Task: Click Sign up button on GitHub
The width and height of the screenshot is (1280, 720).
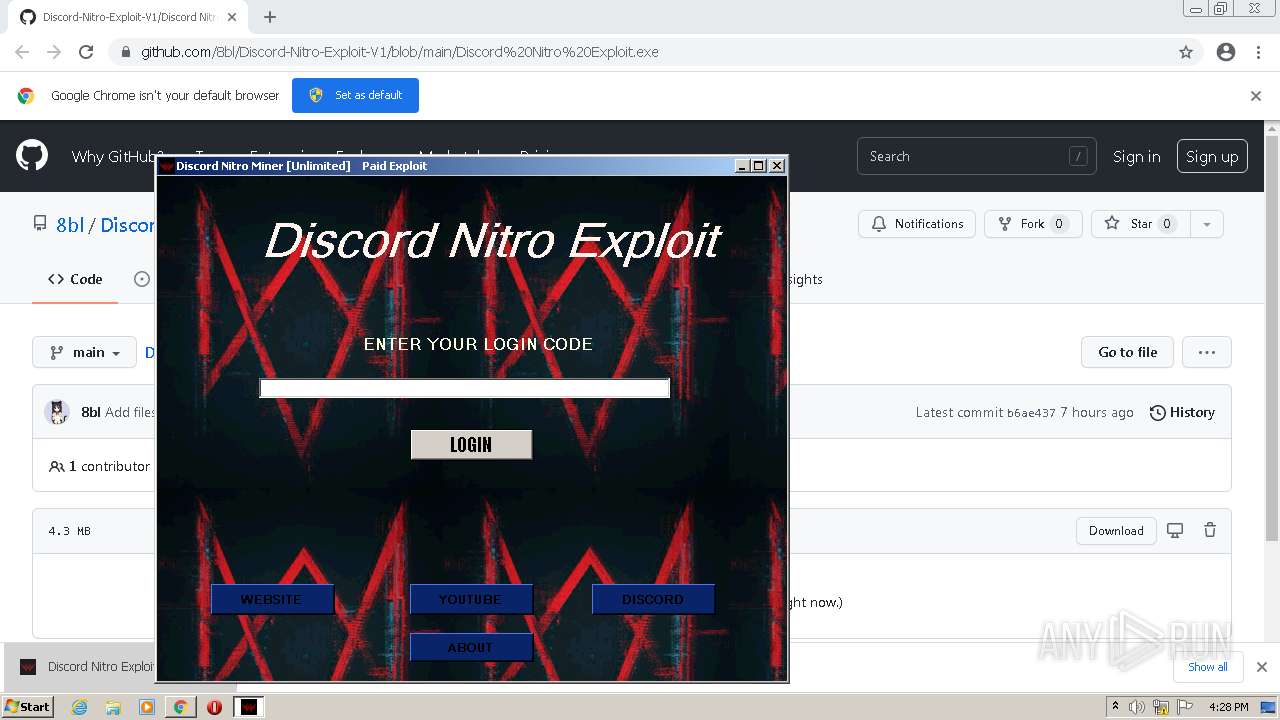Action: [x=1212, y=156]
